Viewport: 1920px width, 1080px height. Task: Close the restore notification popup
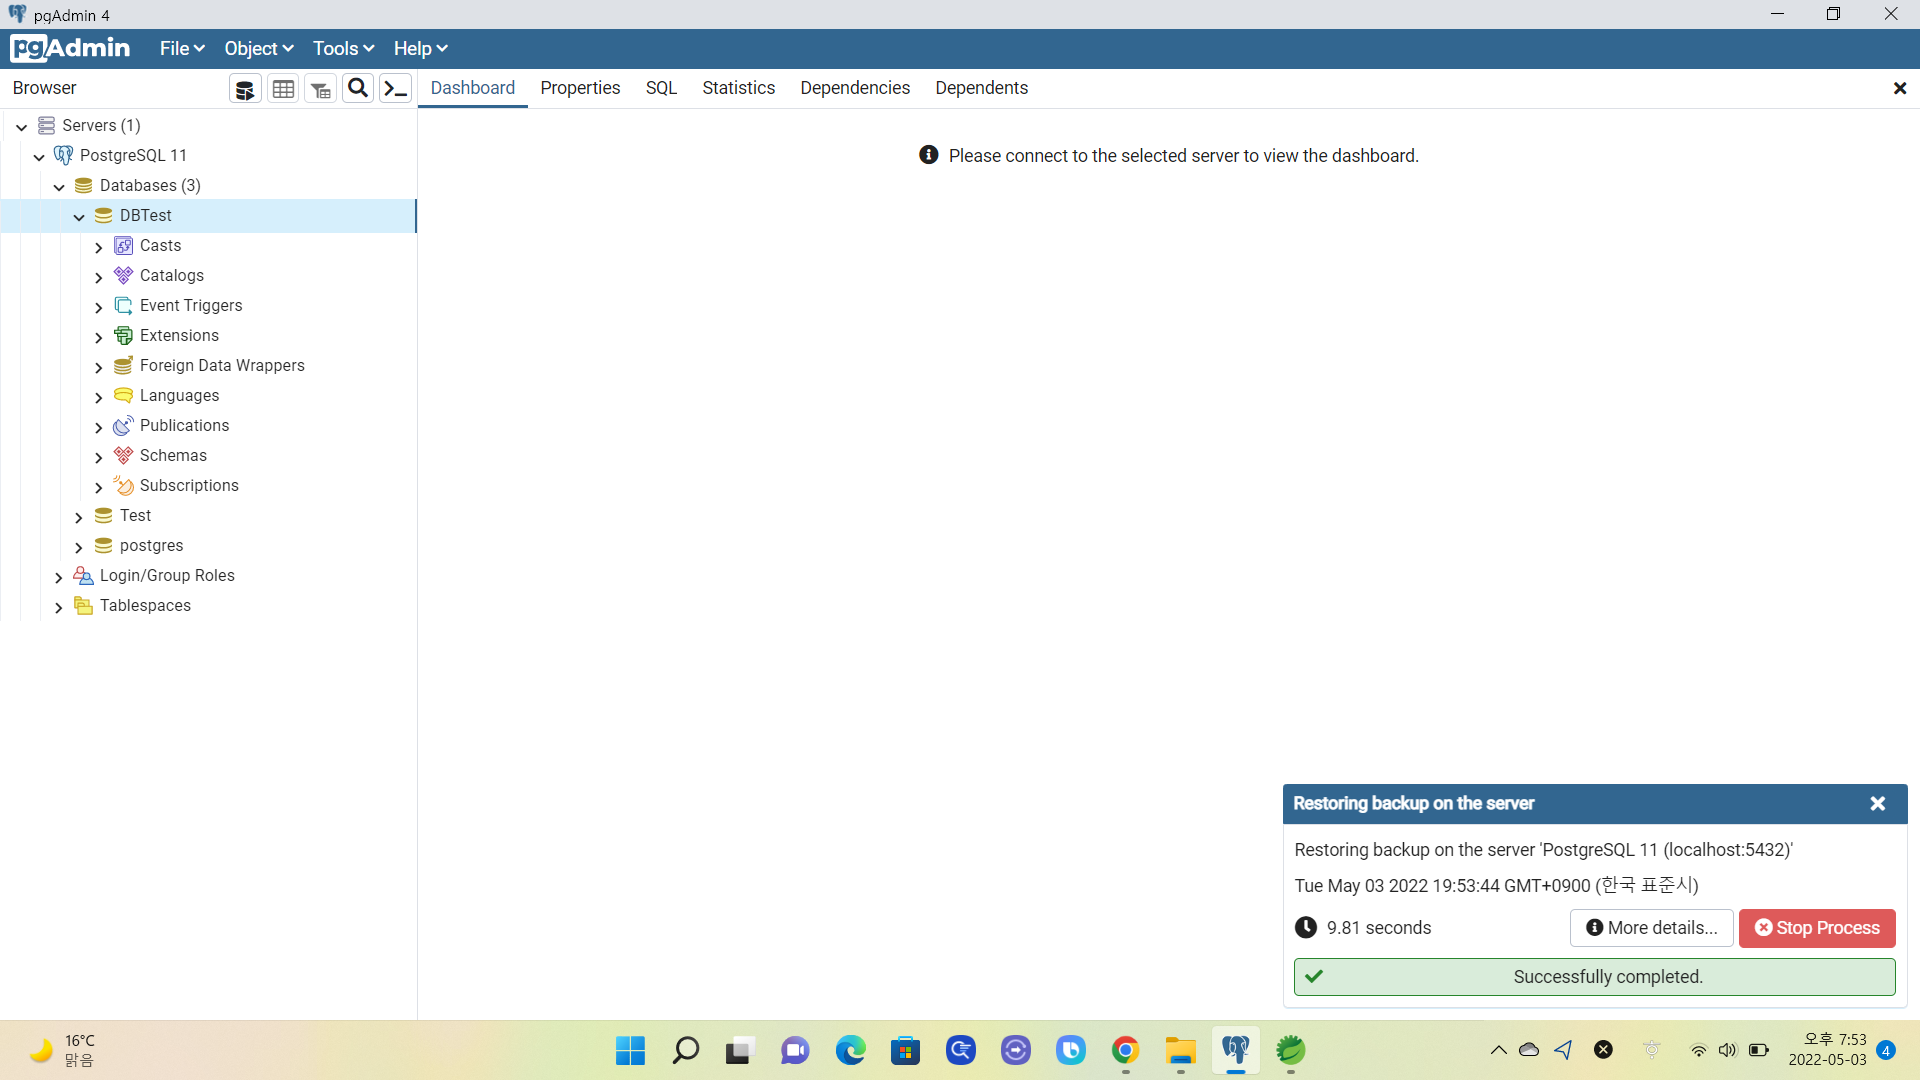click(1877, 804)
